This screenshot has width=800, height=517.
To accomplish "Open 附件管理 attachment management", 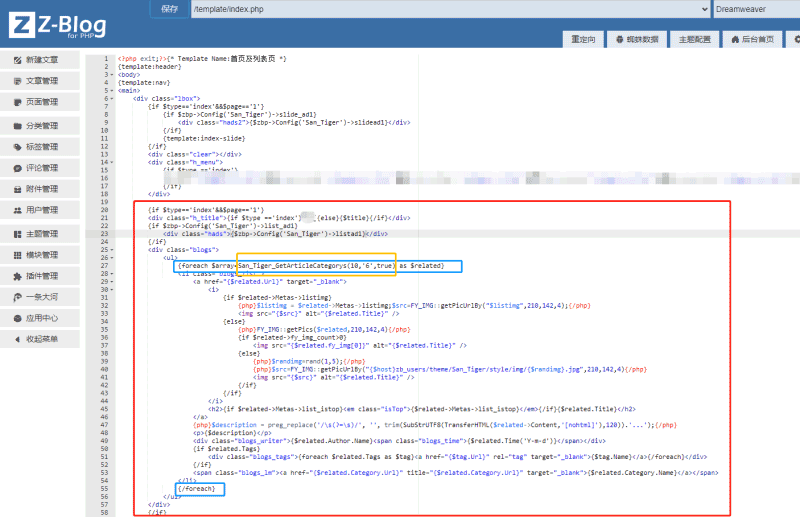I will pyautogui.click(x=41, y=189).
